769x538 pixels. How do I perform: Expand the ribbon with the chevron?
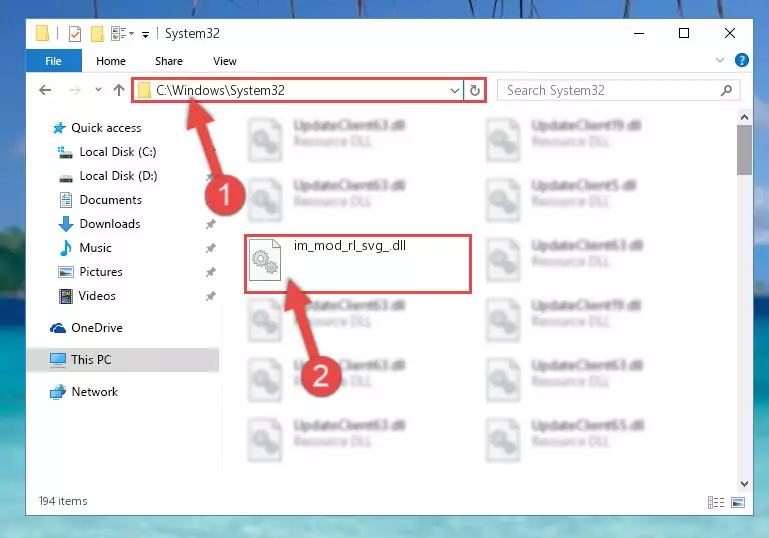click(x=719, y=60)
